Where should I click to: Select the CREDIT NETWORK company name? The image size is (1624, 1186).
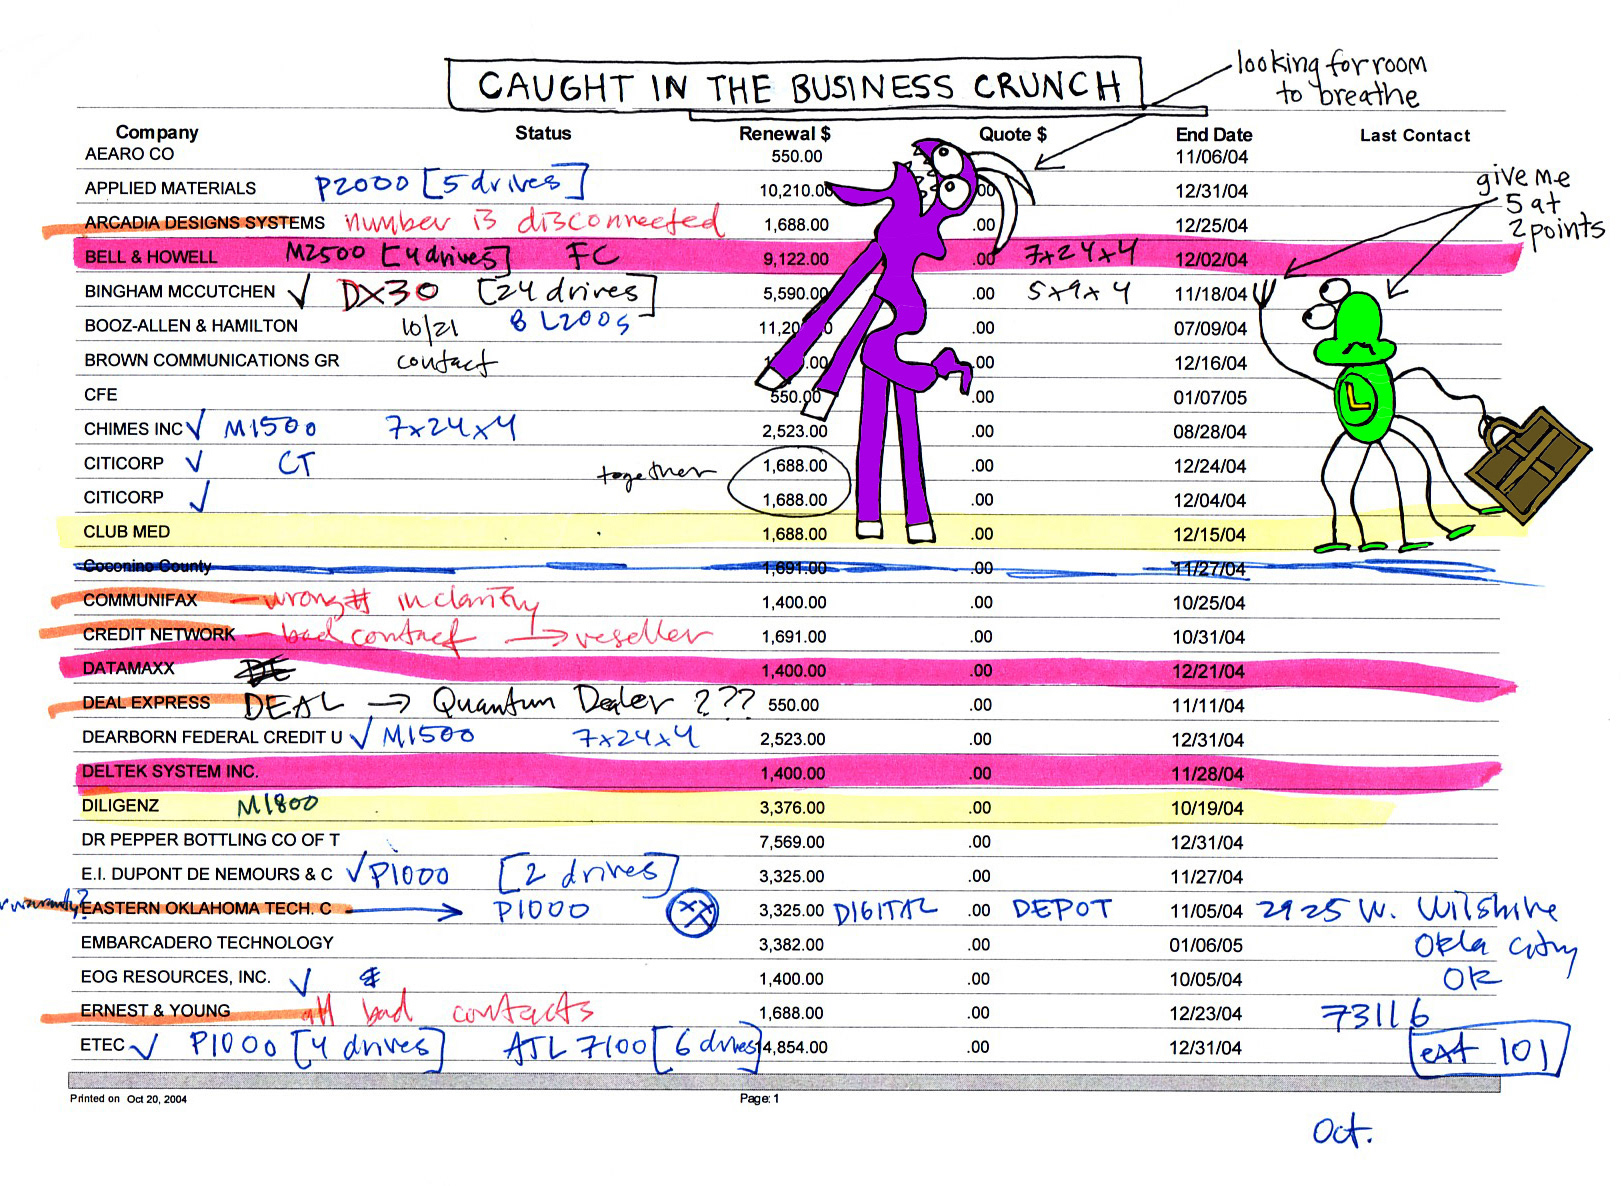159,634
